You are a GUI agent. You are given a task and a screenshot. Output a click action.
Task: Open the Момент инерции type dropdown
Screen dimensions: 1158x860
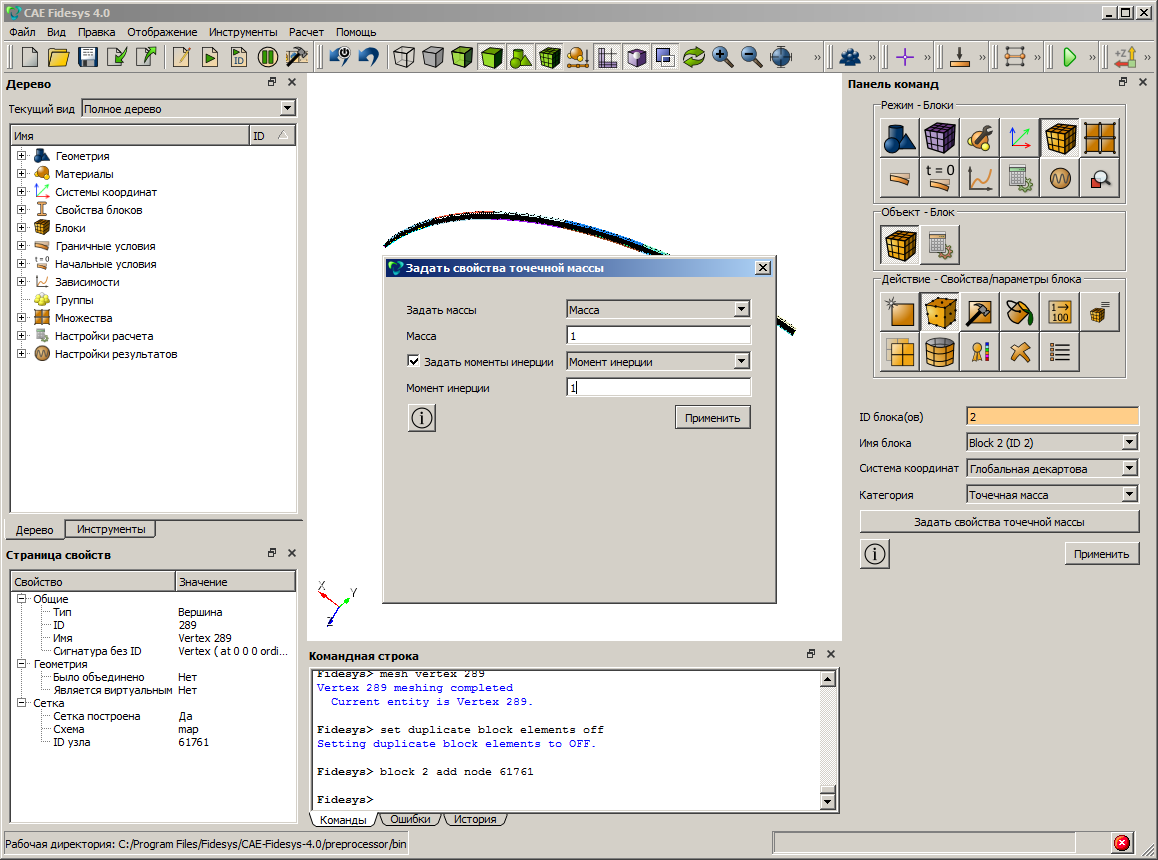click(x=742, y=361)
